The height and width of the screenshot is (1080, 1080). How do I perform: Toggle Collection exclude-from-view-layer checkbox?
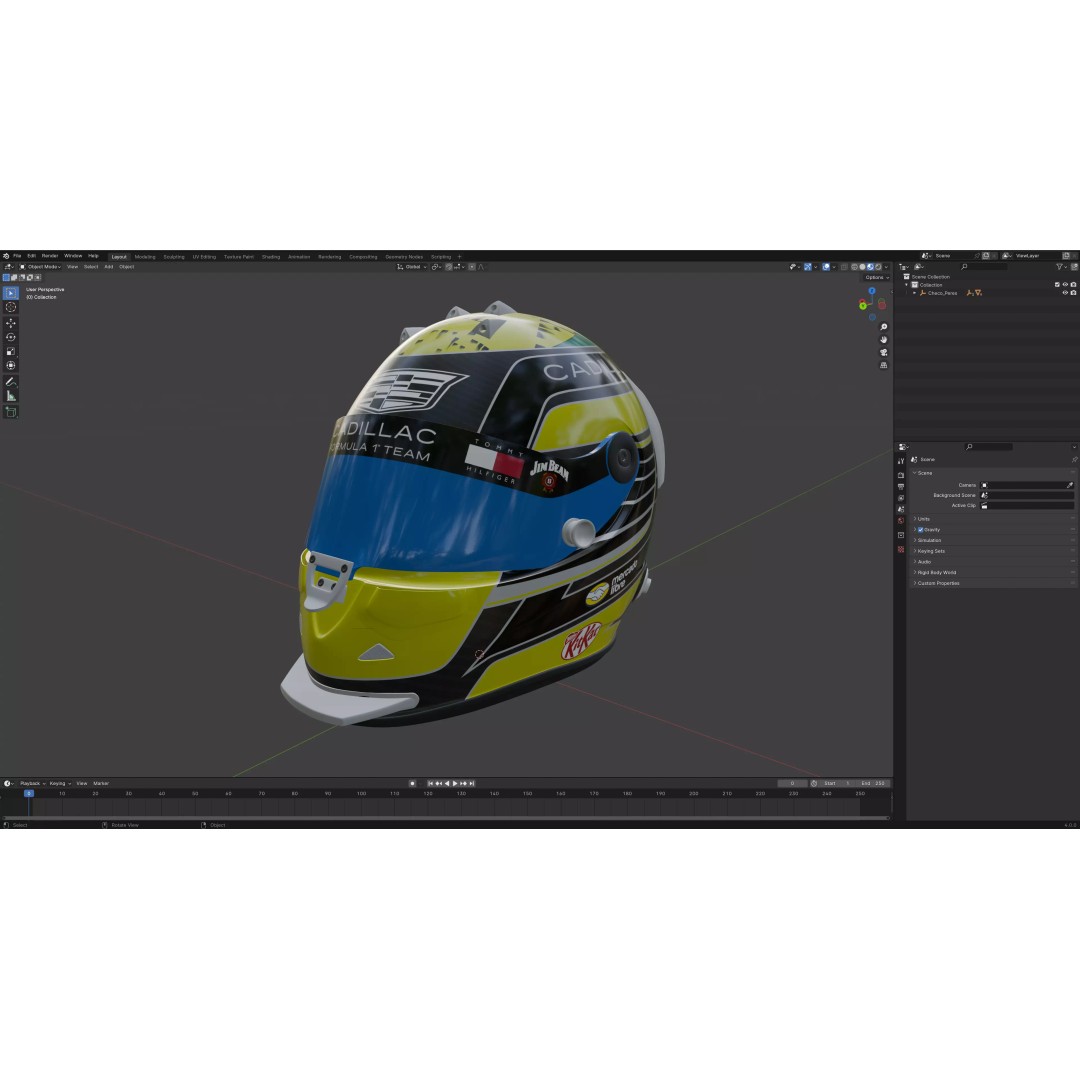tap(1057, 284)
